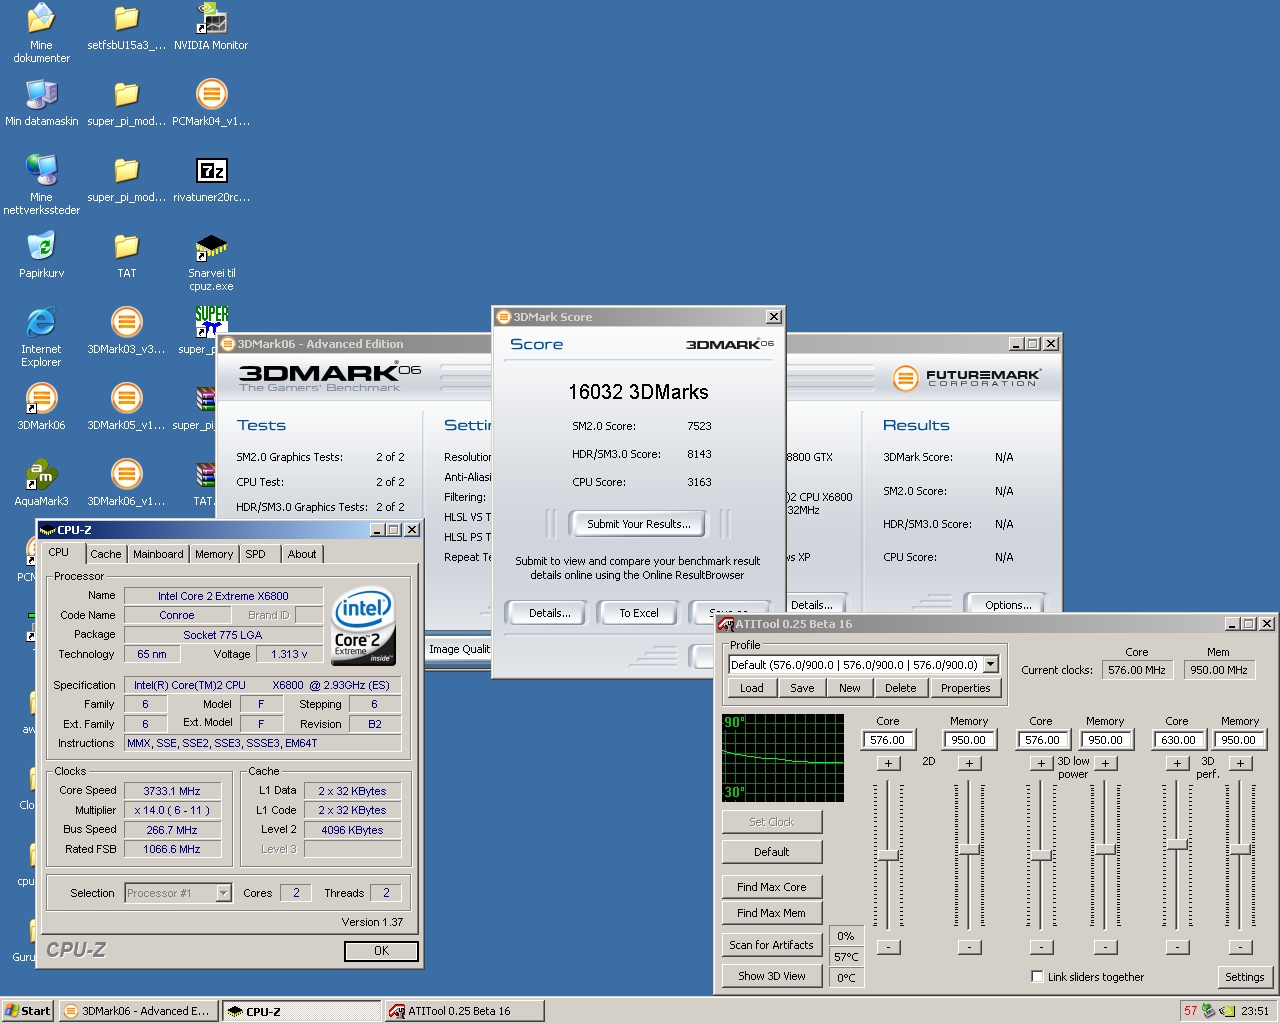Click the plus button under 2D Core
The width and height of the screenshot is (1280, 1024).
tap(888, 763)
